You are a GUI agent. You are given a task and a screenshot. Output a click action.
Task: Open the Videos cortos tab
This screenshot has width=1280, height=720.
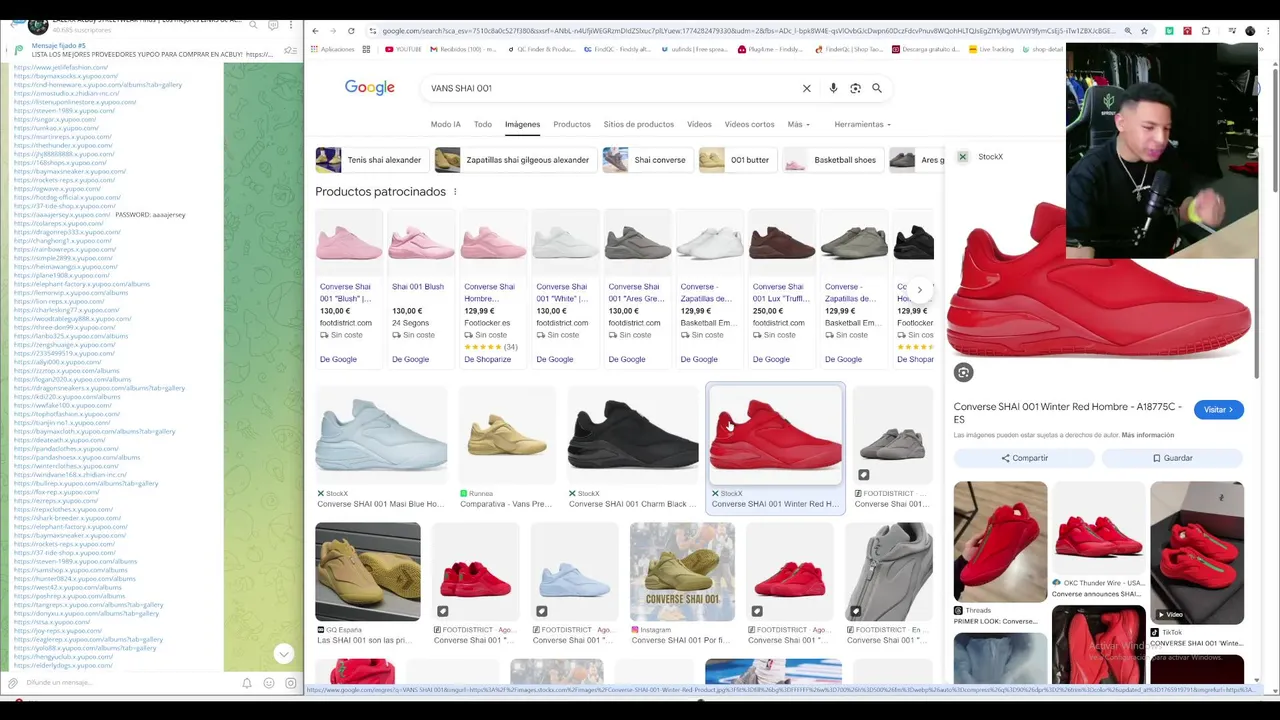point(749,124)
